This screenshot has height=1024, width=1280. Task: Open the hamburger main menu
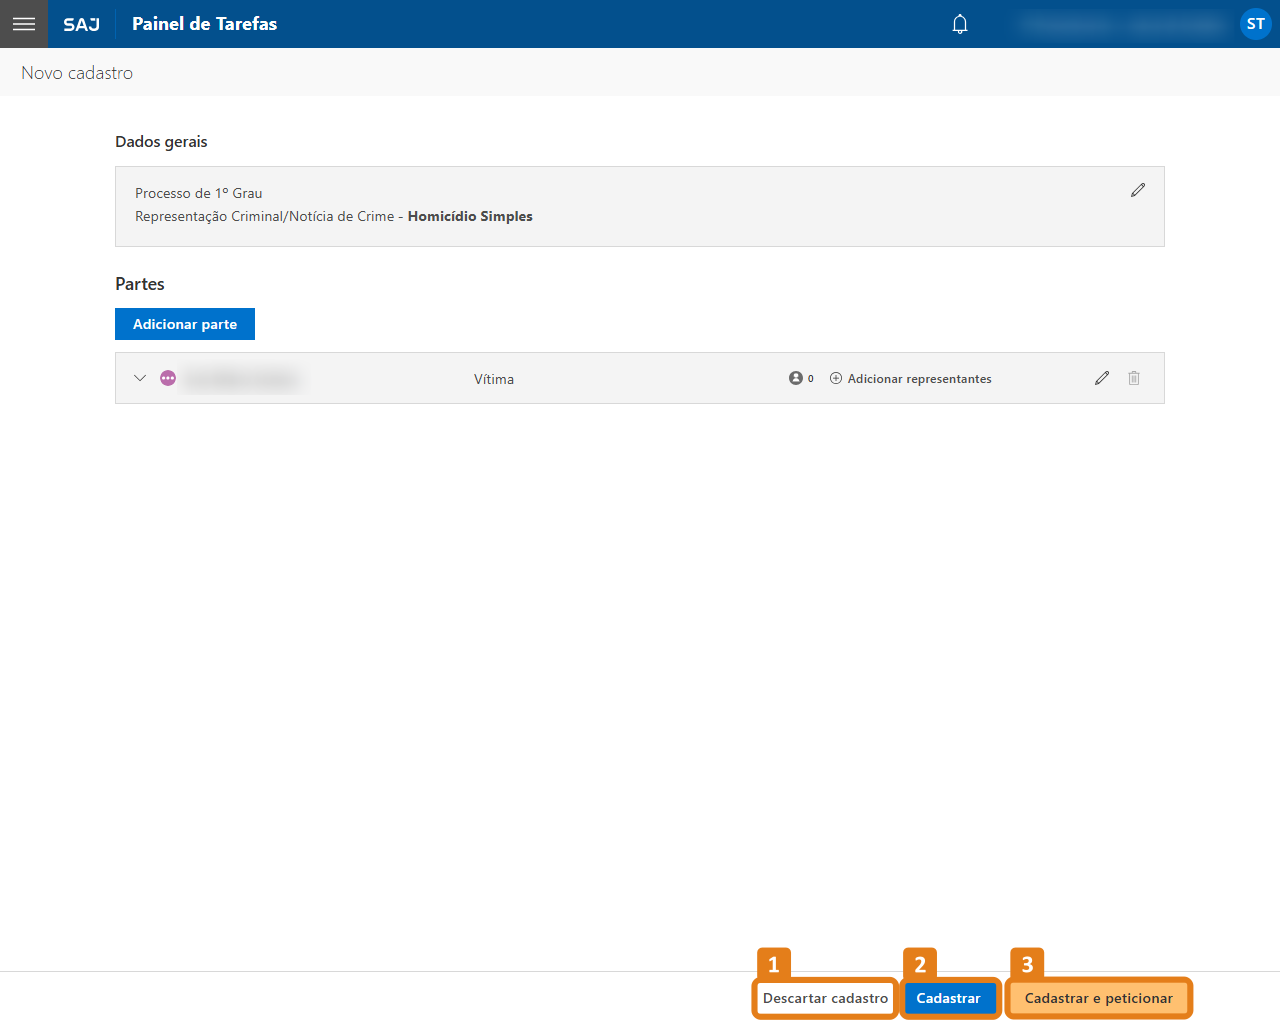(x=24, y=24)
